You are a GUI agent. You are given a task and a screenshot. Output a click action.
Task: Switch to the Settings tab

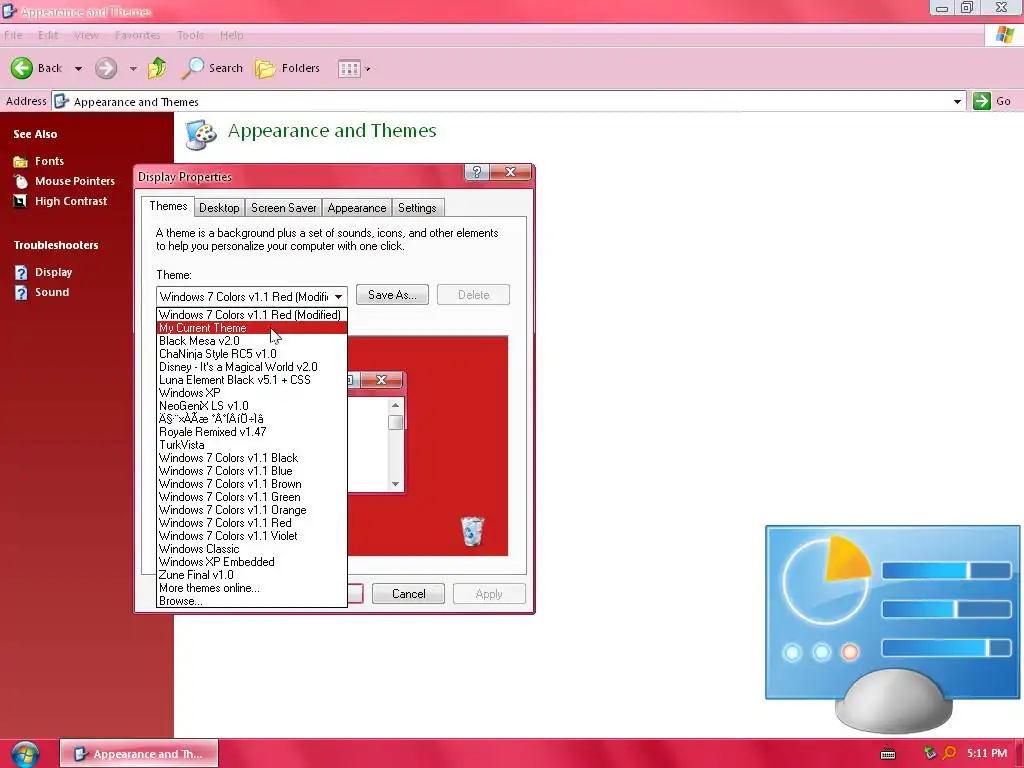point(417,208)
